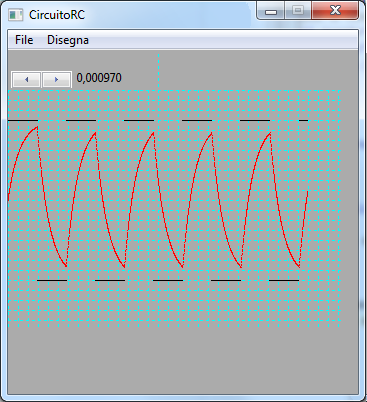Maximize the CircuitoRC window
Screen dimensions: 367x402
pos(298,11)
